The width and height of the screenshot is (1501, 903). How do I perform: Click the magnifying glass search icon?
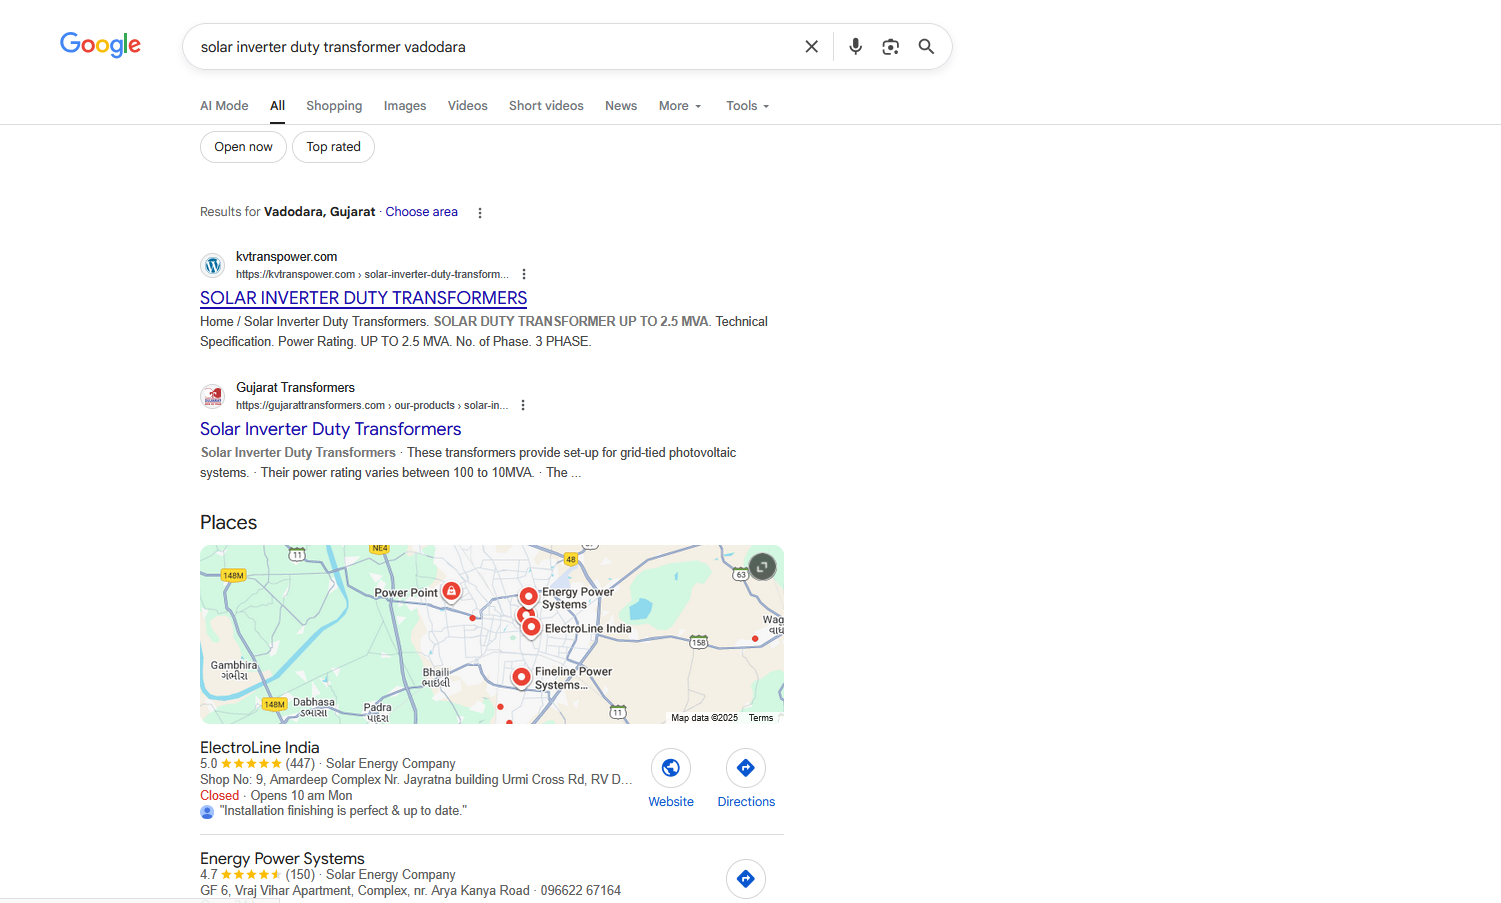(926, 47)
